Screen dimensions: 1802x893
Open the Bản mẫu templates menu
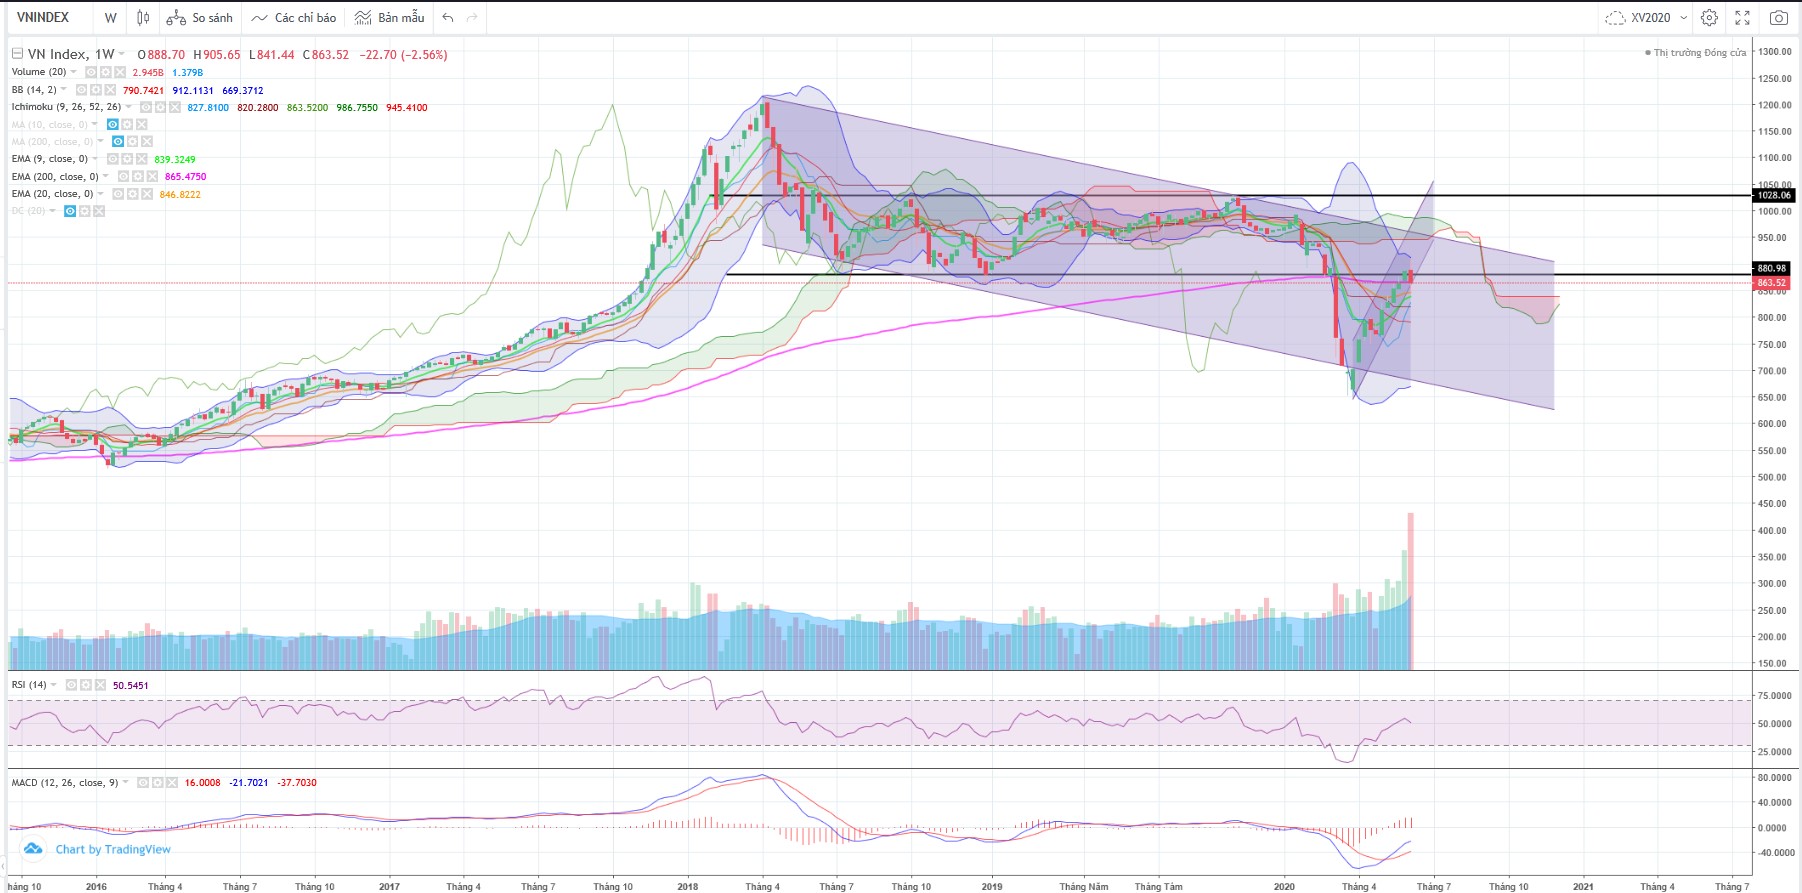(x=389, y=18)
